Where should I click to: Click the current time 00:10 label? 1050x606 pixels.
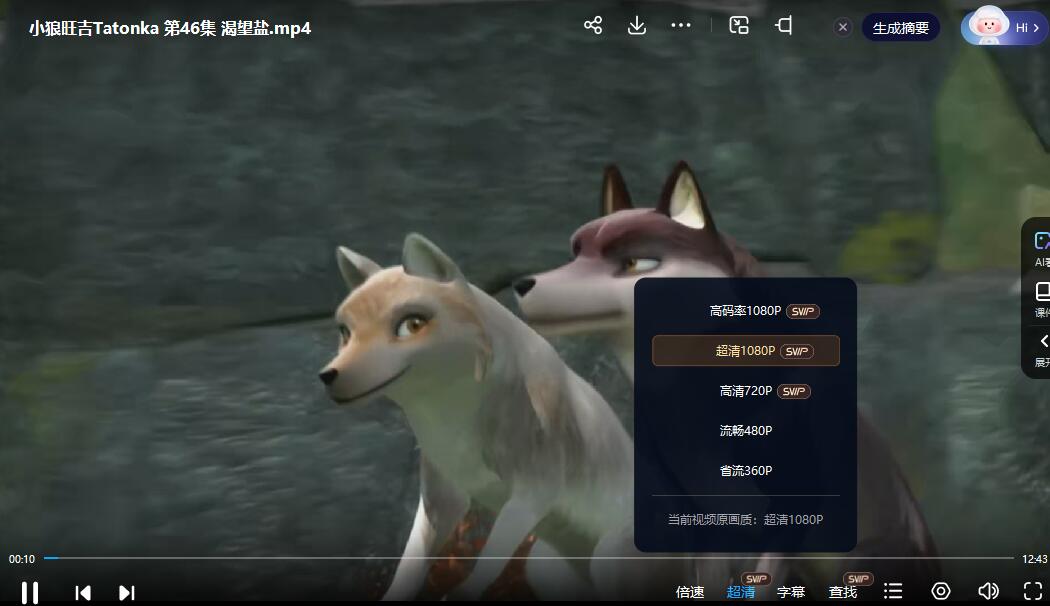point(21,559)
